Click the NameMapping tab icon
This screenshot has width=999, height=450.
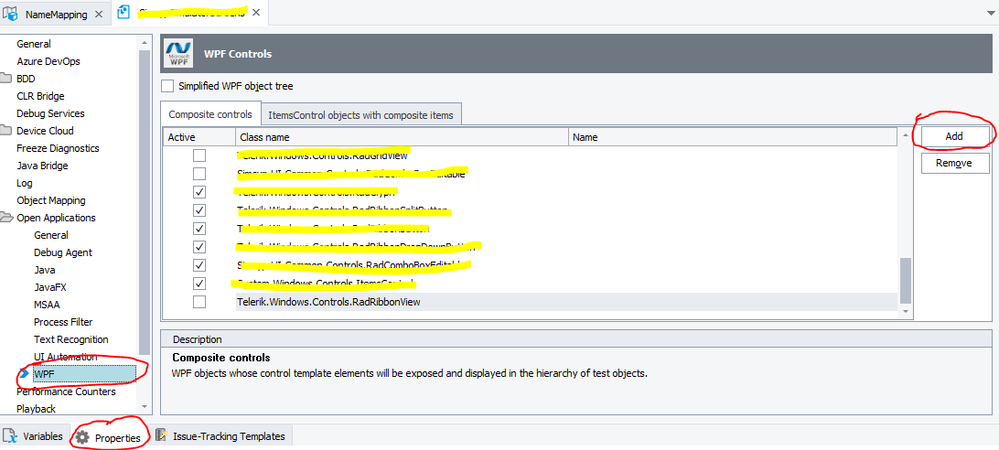pos(13,13)
